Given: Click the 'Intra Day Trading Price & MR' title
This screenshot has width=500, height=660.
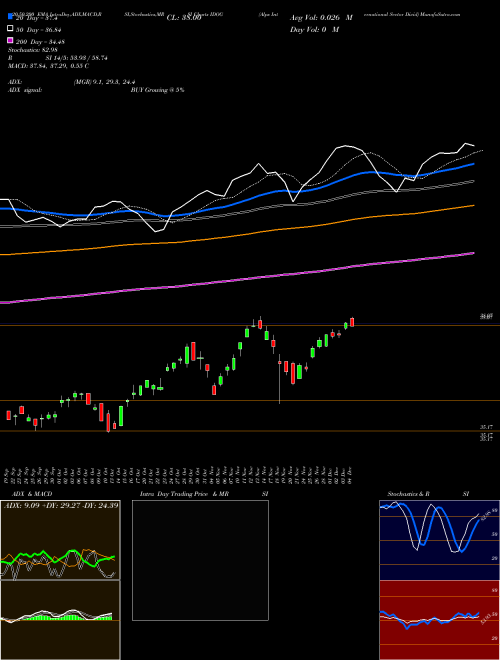Looking at the screenshot, I should [x=184, y=494].
